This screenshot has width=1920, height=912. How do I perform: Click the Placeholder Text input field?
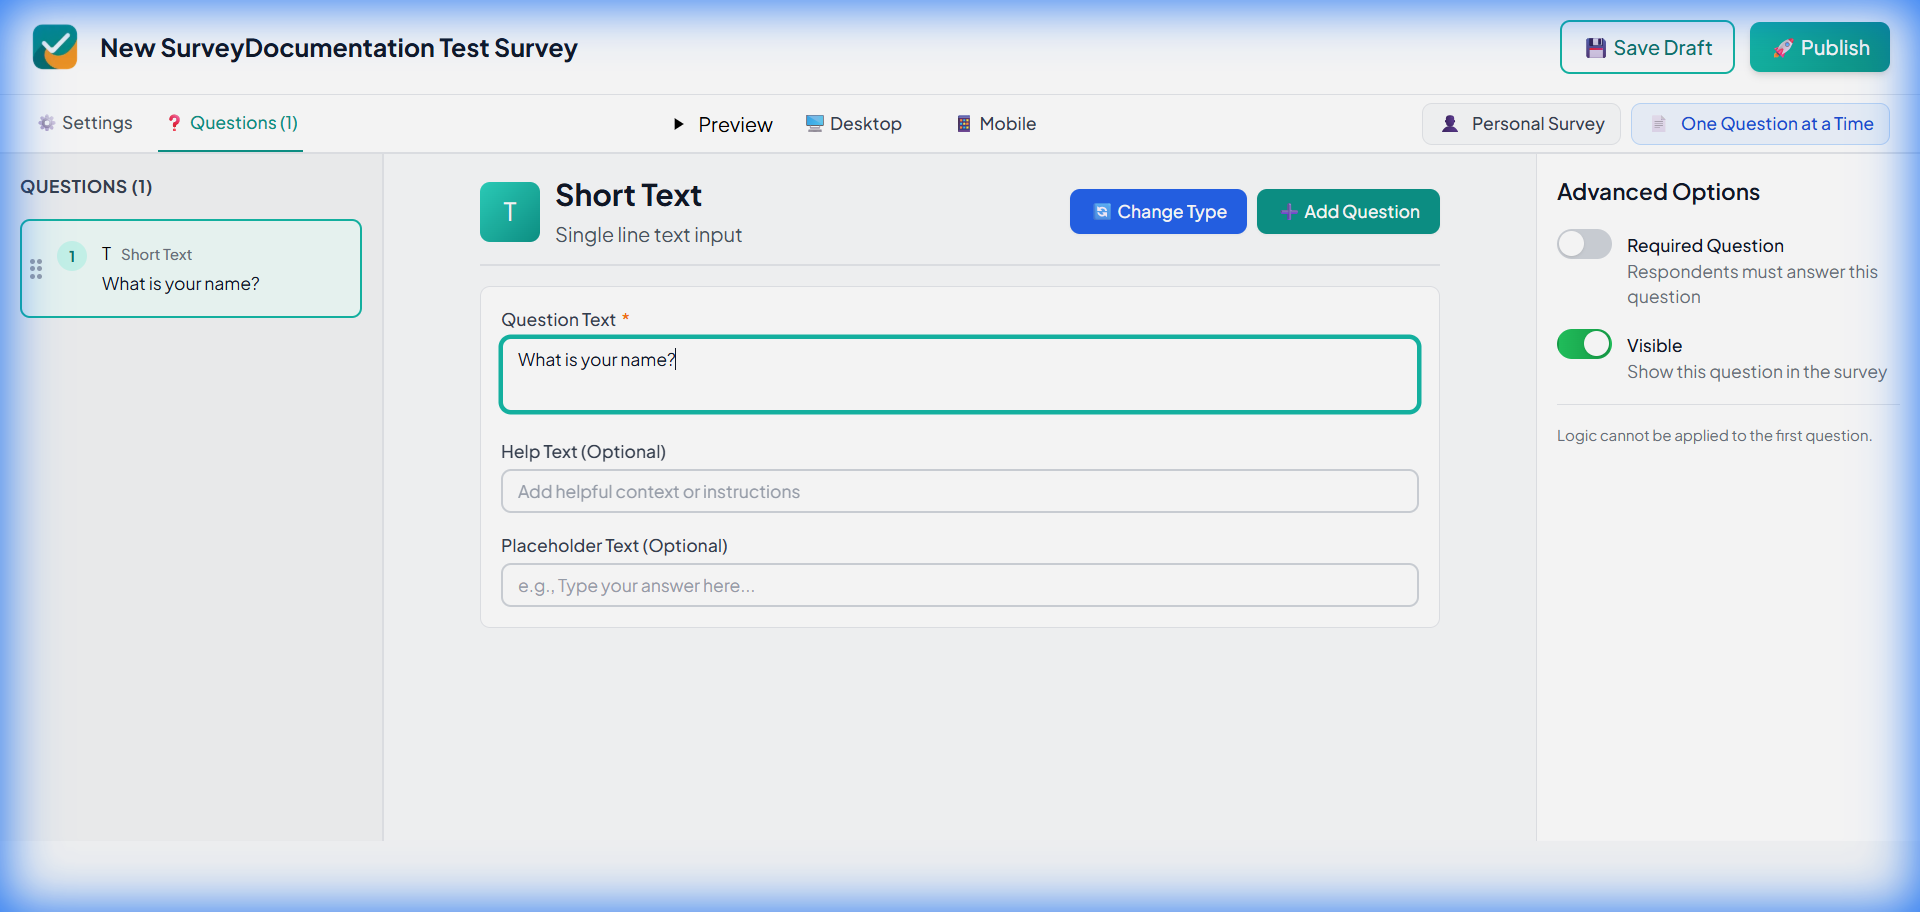click(959, 585)
